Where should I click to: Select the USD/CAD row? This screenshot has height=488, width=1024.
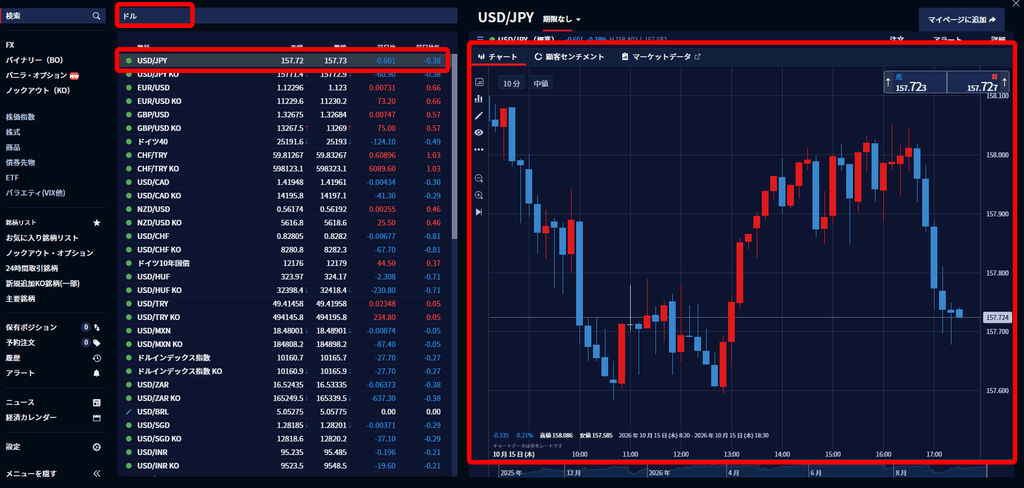(284, 182)
